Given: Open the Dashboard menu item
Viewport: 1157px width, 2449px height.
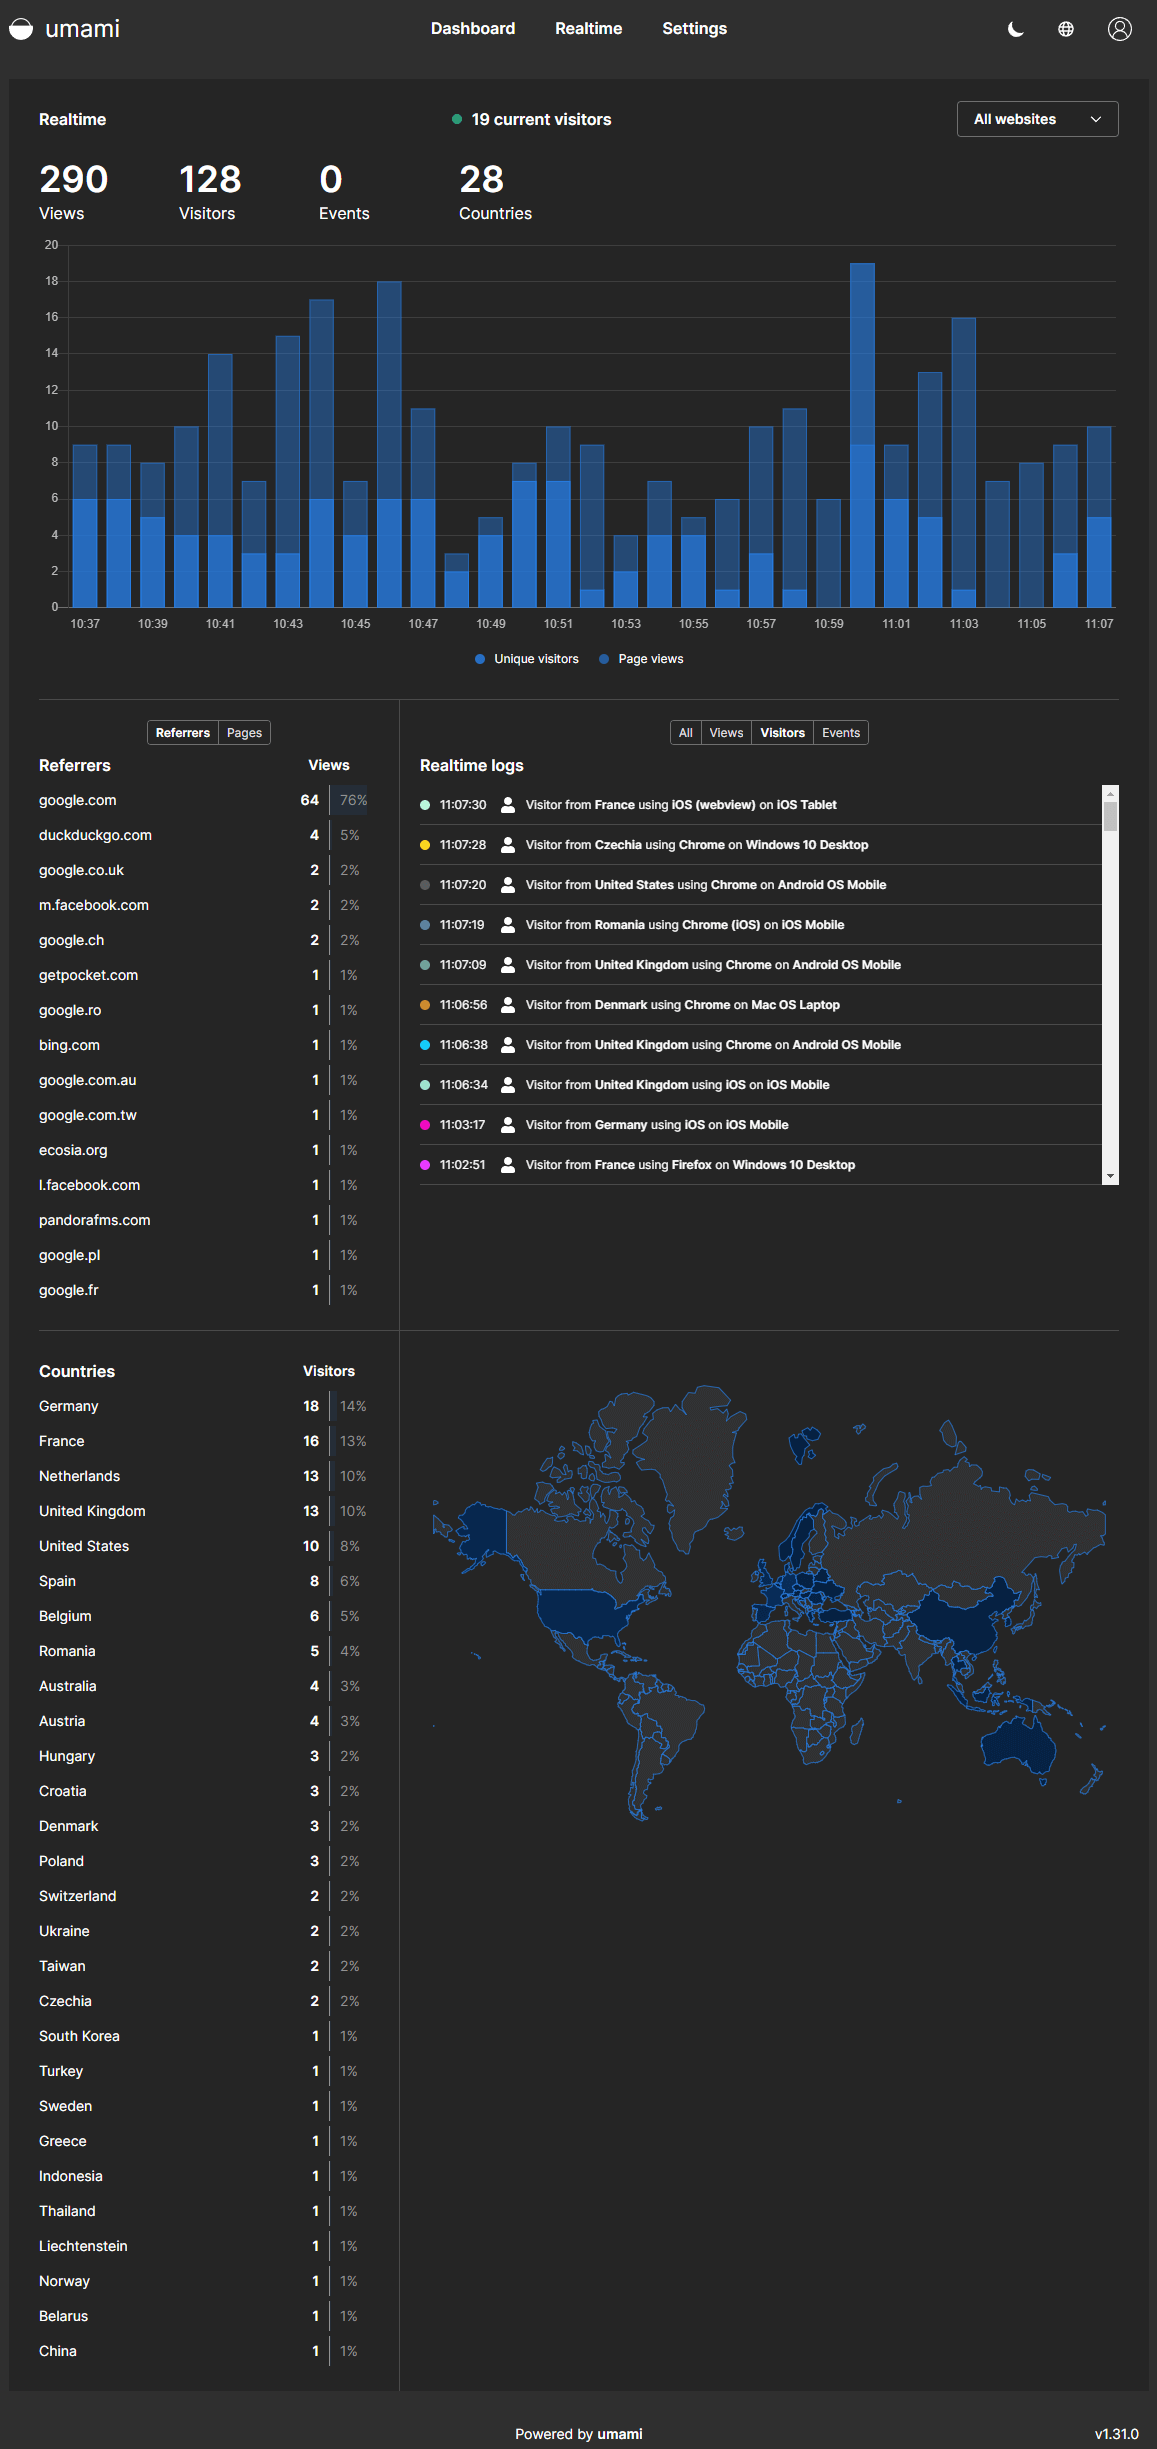Looking at the screenshot, I should point(473,29).
